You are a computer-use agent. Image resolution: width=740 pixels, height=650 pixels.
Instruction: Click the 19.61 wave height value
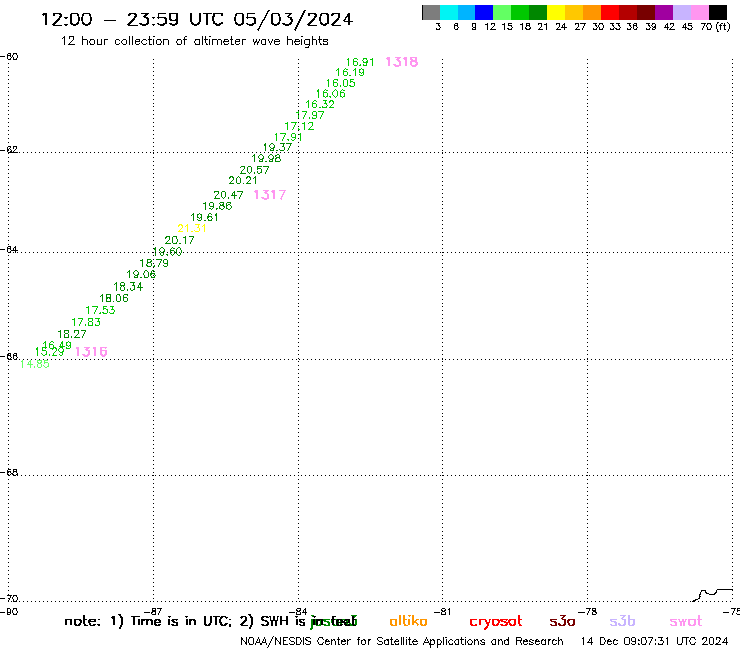pos(204,218)
